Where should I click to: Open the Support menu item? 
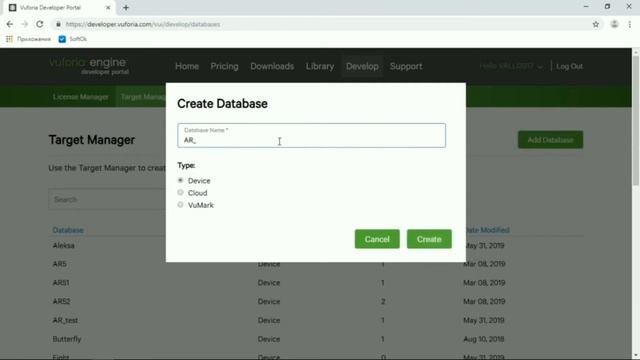click(406, 66)
